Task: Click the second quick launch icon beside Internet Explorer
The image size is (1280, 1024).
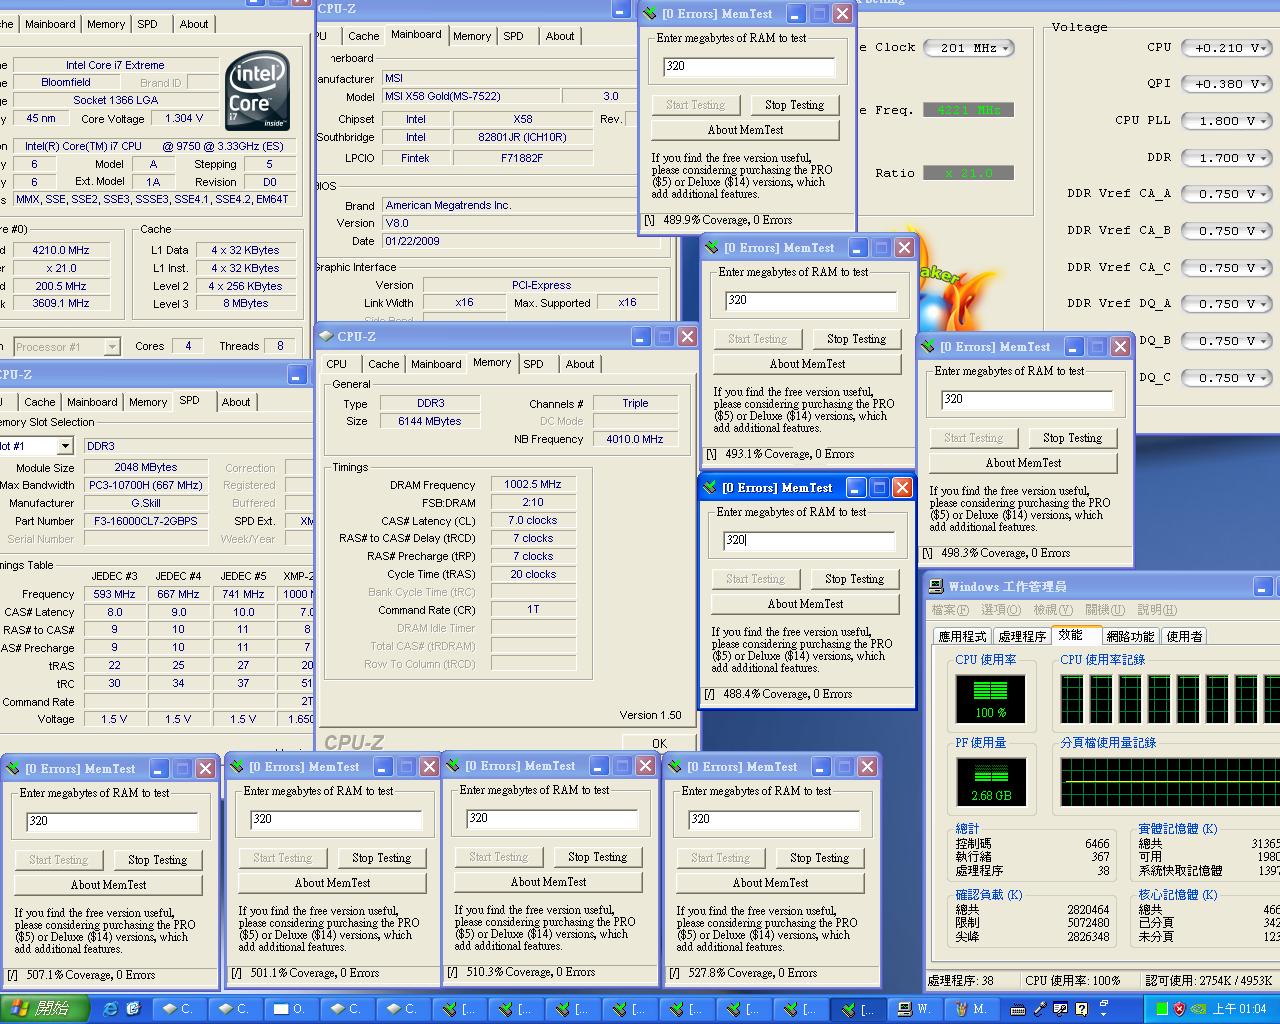Action: click(x=133, y=1009)
